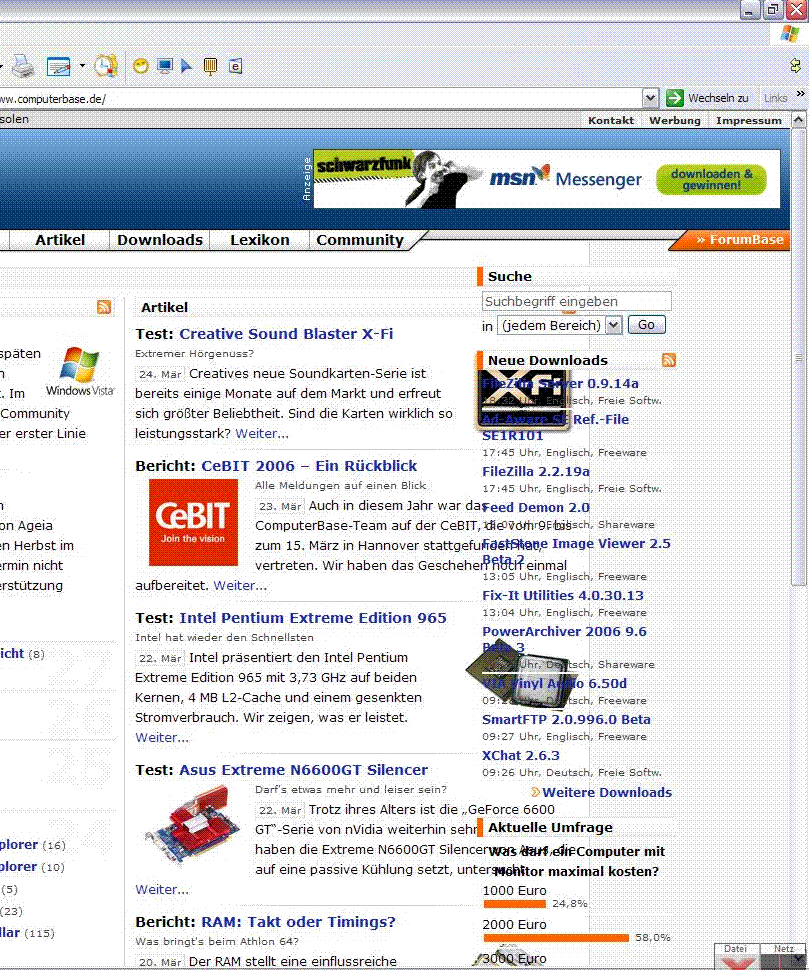The image size is (809, 970).
Task: Open FileZilla Server 0.9.14a download
Action: click(x=560, y=384)
